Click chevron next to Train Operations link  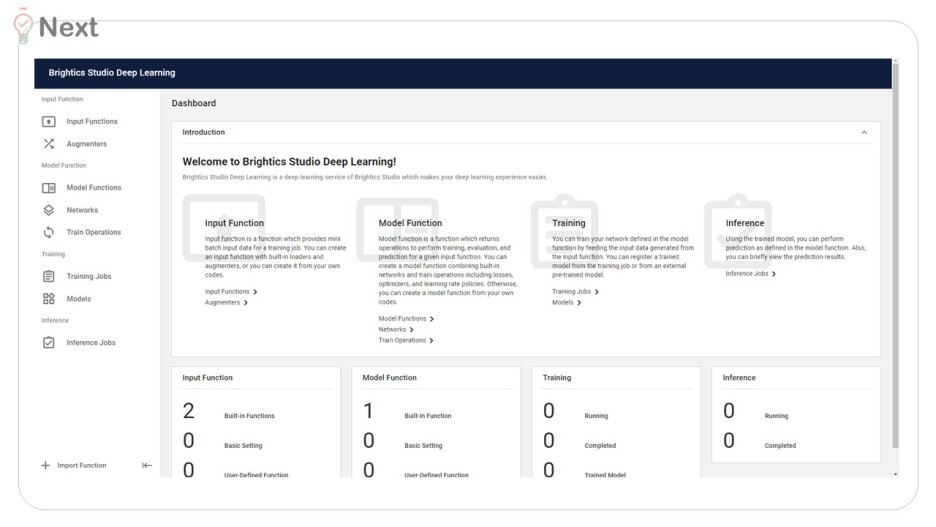tap(431, 340)
